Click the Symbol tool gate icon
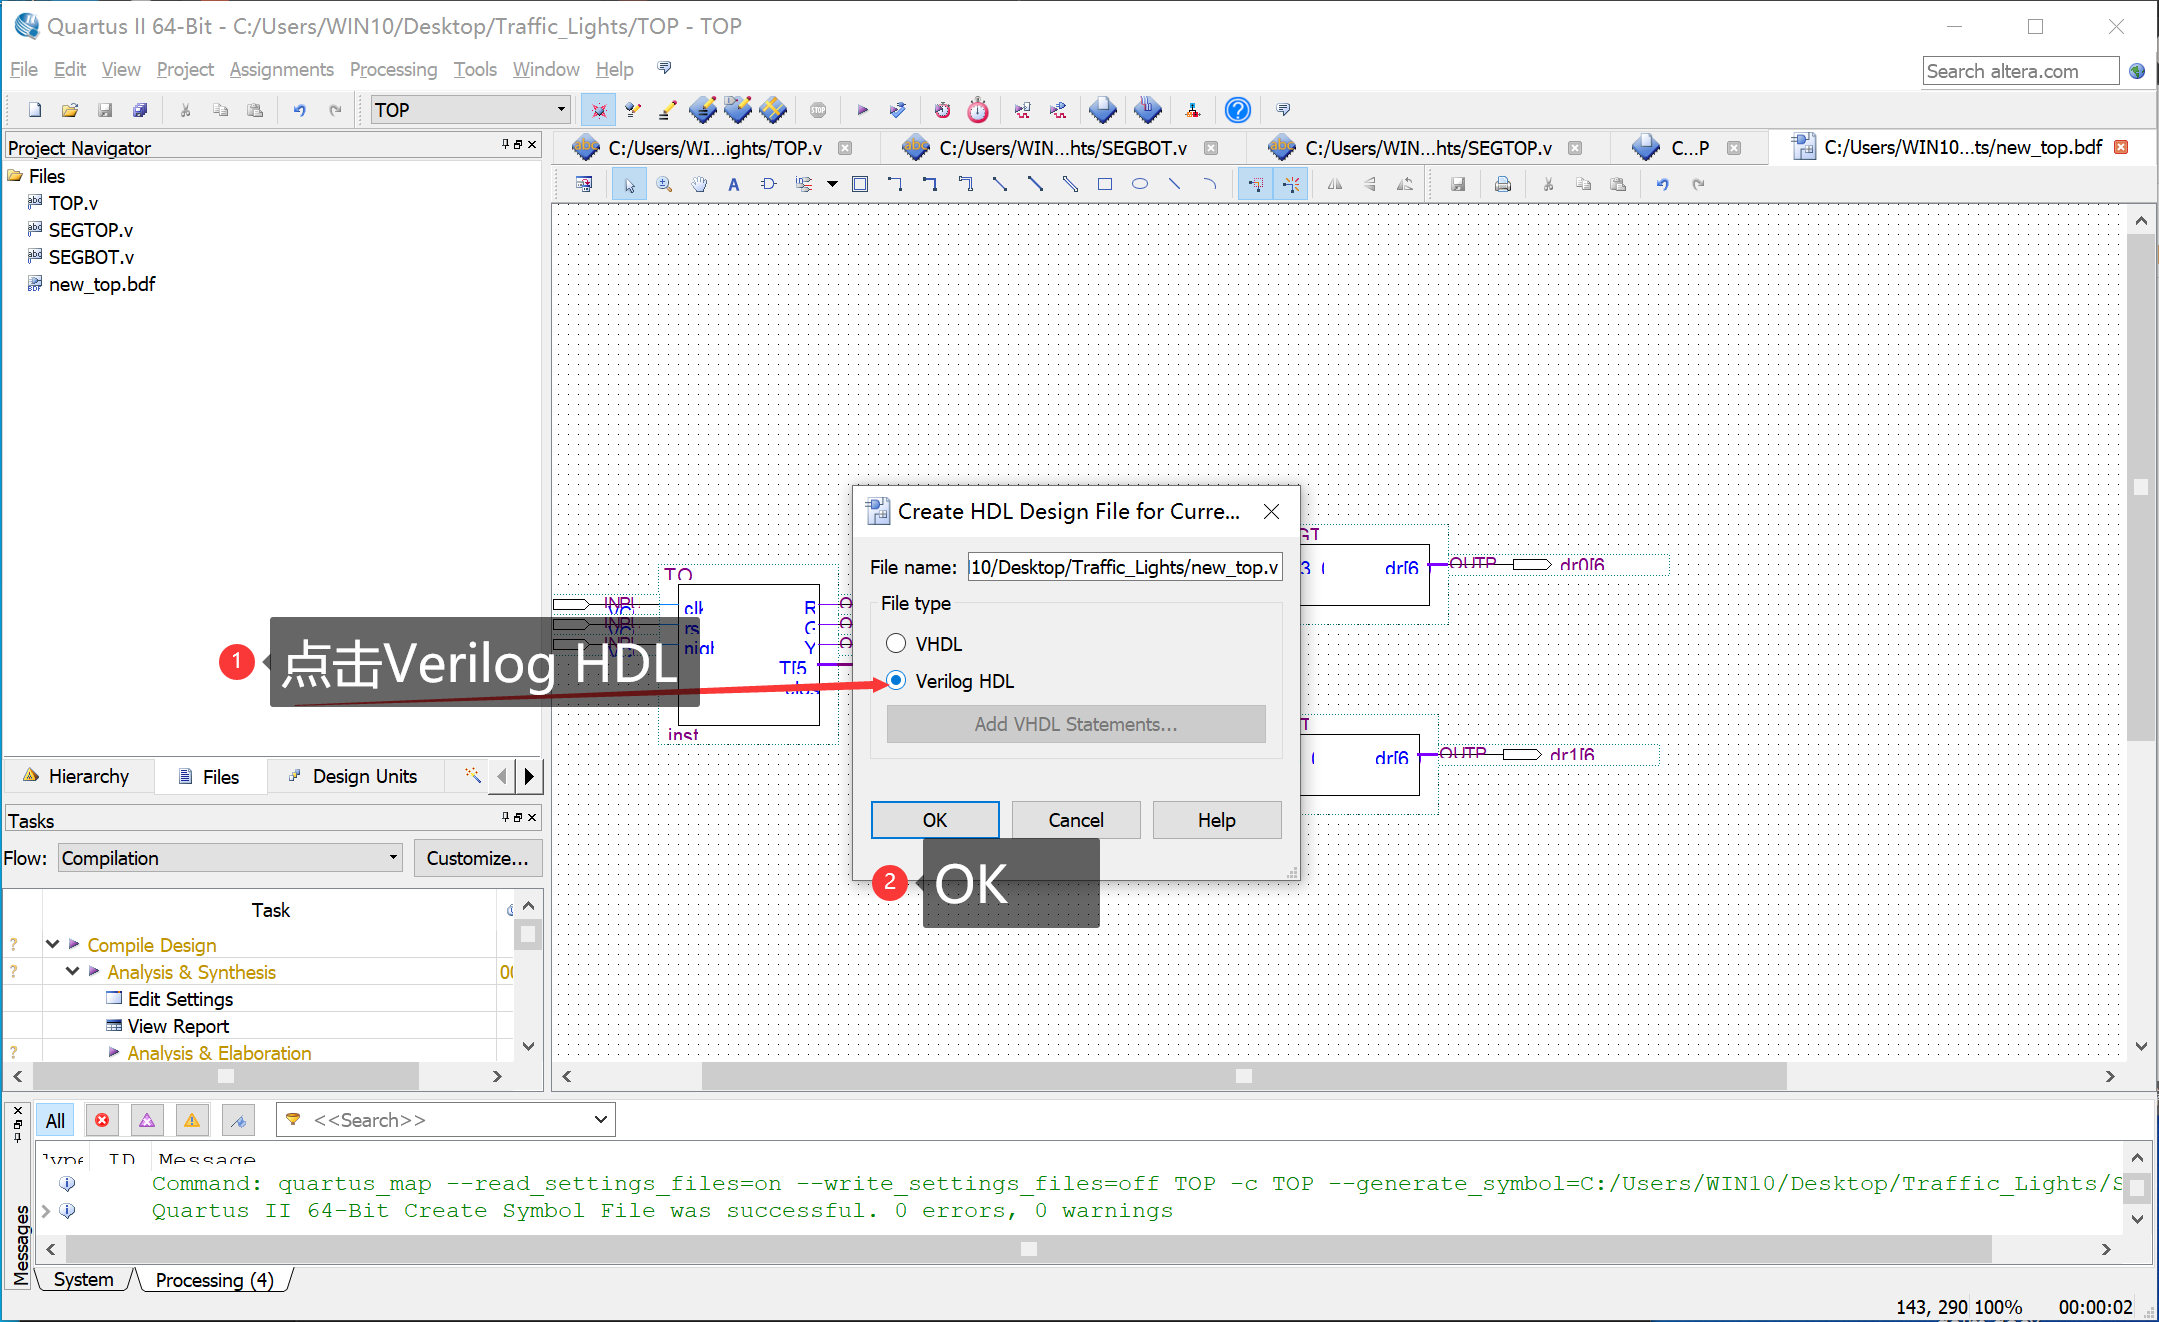The width and height of the screenshot is (2159, 1322). tap(768, 184)
